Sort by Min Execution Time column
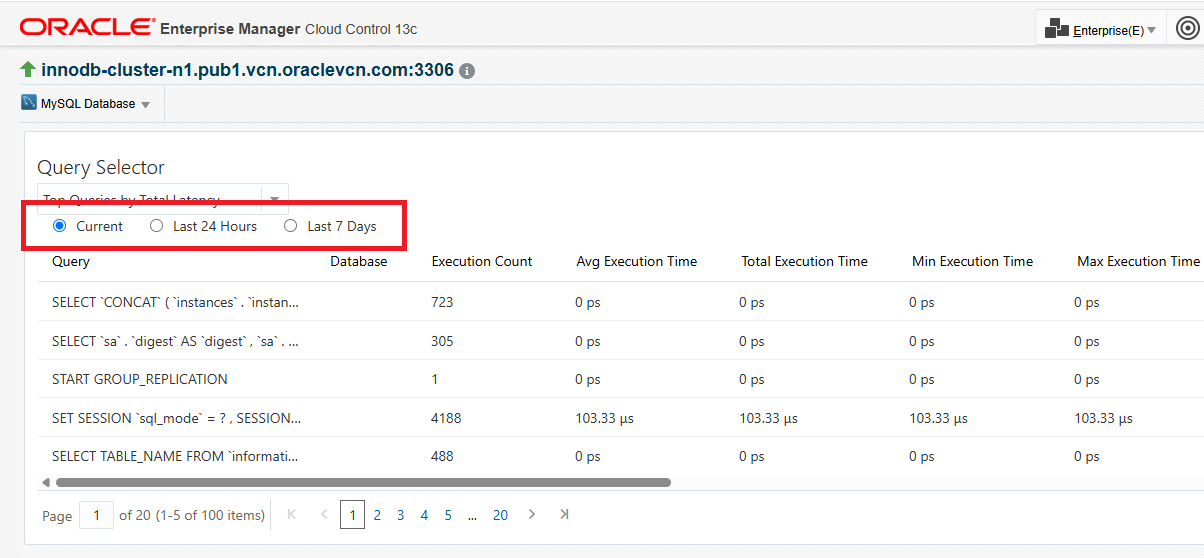Viewport: 1204px width, 558px height. click(x=973, y=261)
